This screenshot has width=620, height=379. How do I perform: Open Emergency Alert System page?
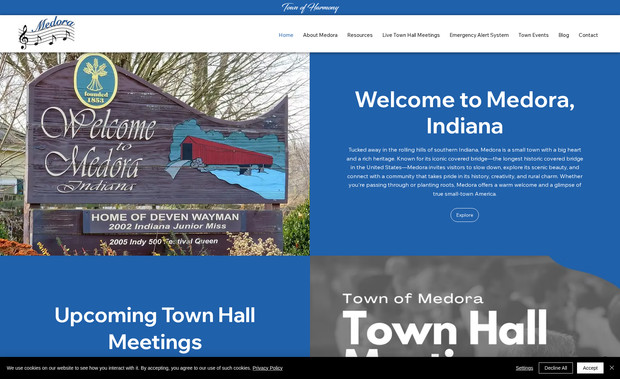(x=479, y=35)
